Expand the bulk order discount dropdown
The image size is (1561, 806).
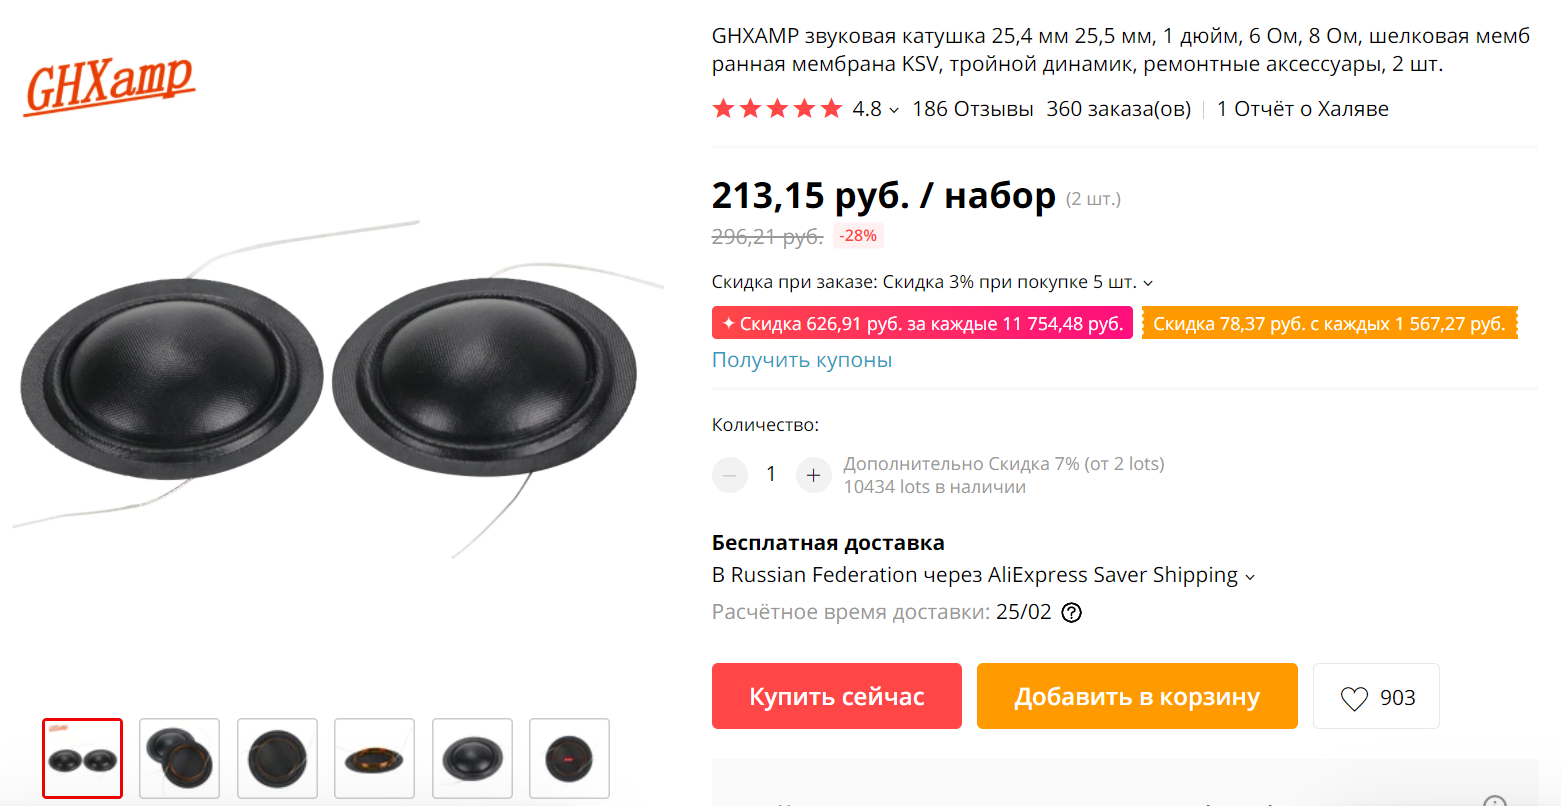(1148, 283)
